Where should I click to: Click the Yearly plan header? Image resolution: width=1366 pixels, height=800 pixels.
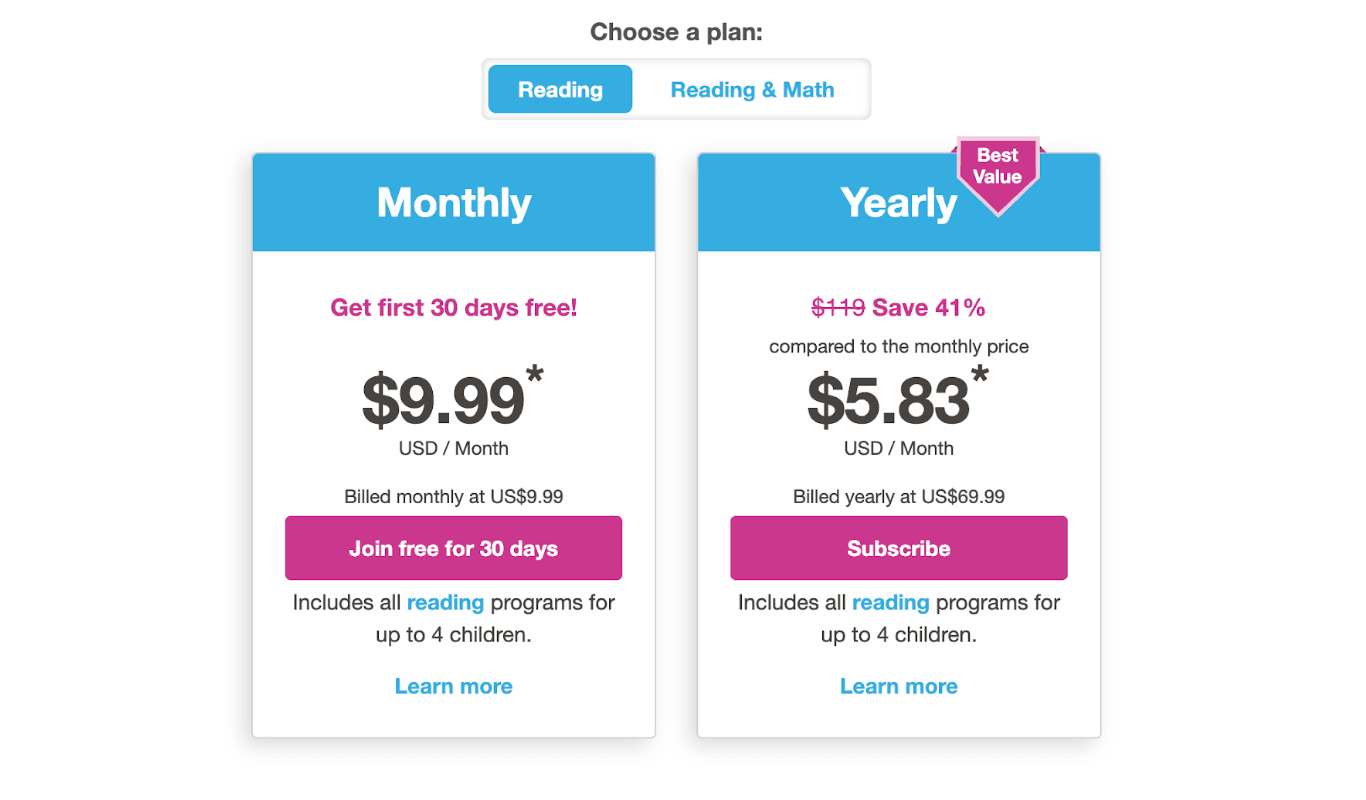tap(899, 201)
